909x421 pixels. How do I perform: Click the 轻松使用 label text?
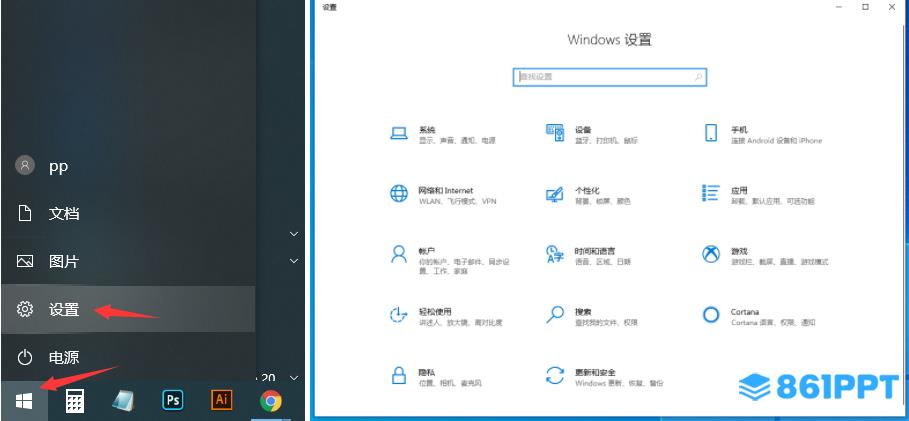(x=435, y=312)
